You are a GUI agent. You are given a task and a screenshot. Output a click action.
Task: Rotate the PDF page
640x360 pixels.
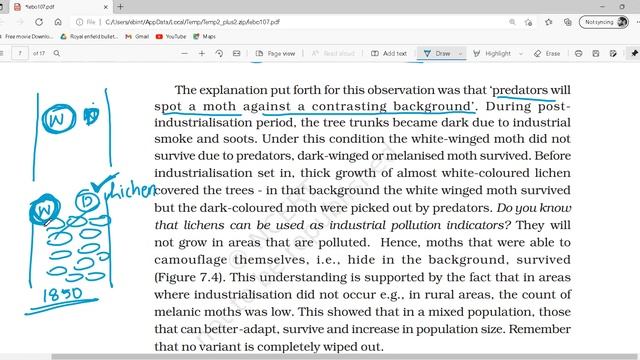tap(219, 53)
